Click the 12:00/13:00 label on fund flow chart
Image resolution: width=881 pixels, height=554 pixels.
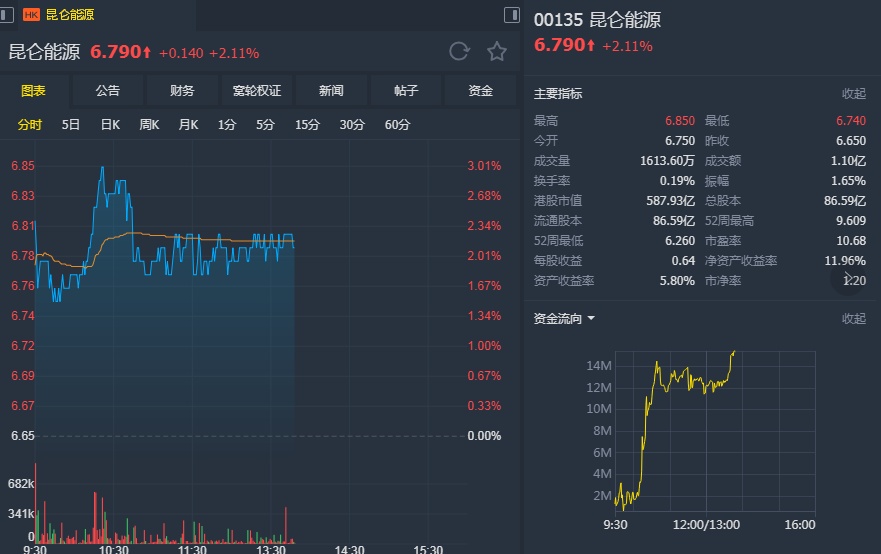(706, 525)
